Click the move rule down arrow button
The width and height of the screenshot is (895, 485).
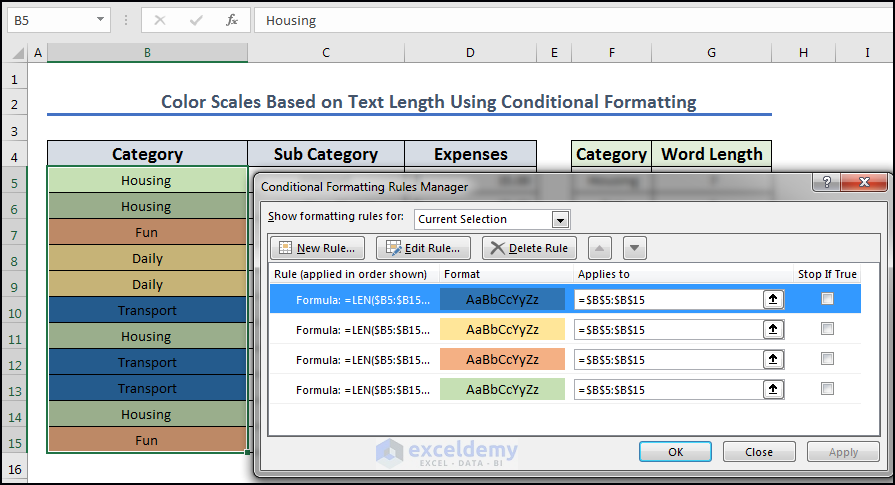pyautogui.click(x=635, y=248)
